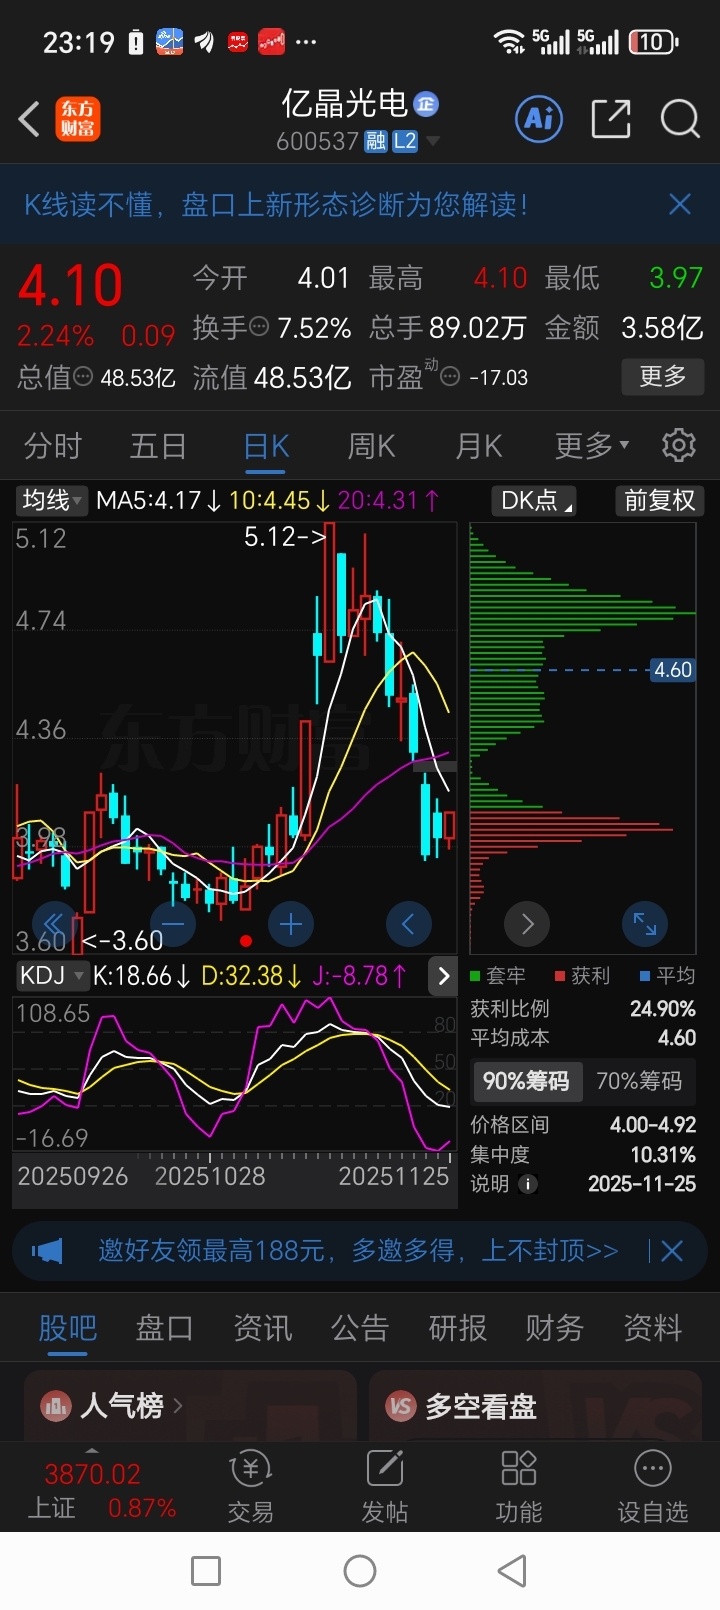Tap the back arrow icon

pos(30,119)
